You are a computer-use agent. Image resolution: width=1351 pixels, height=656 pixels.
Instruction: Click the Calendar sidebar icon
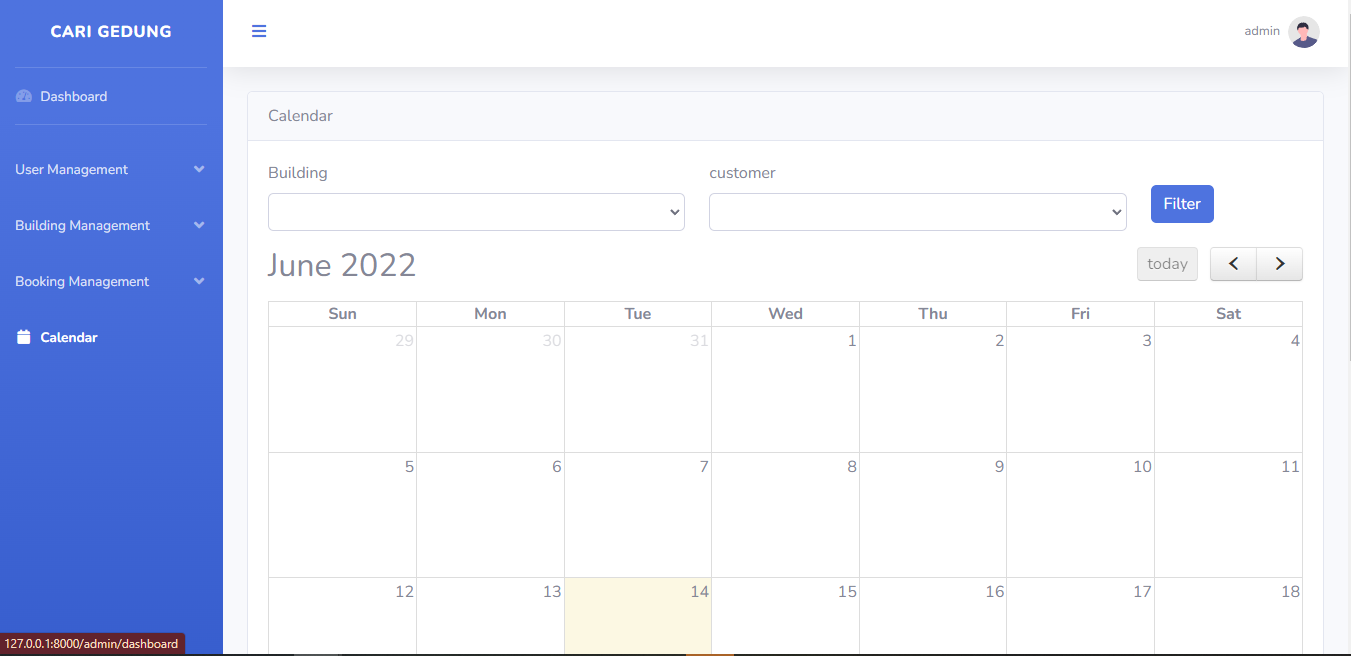(x=24, y=337)
